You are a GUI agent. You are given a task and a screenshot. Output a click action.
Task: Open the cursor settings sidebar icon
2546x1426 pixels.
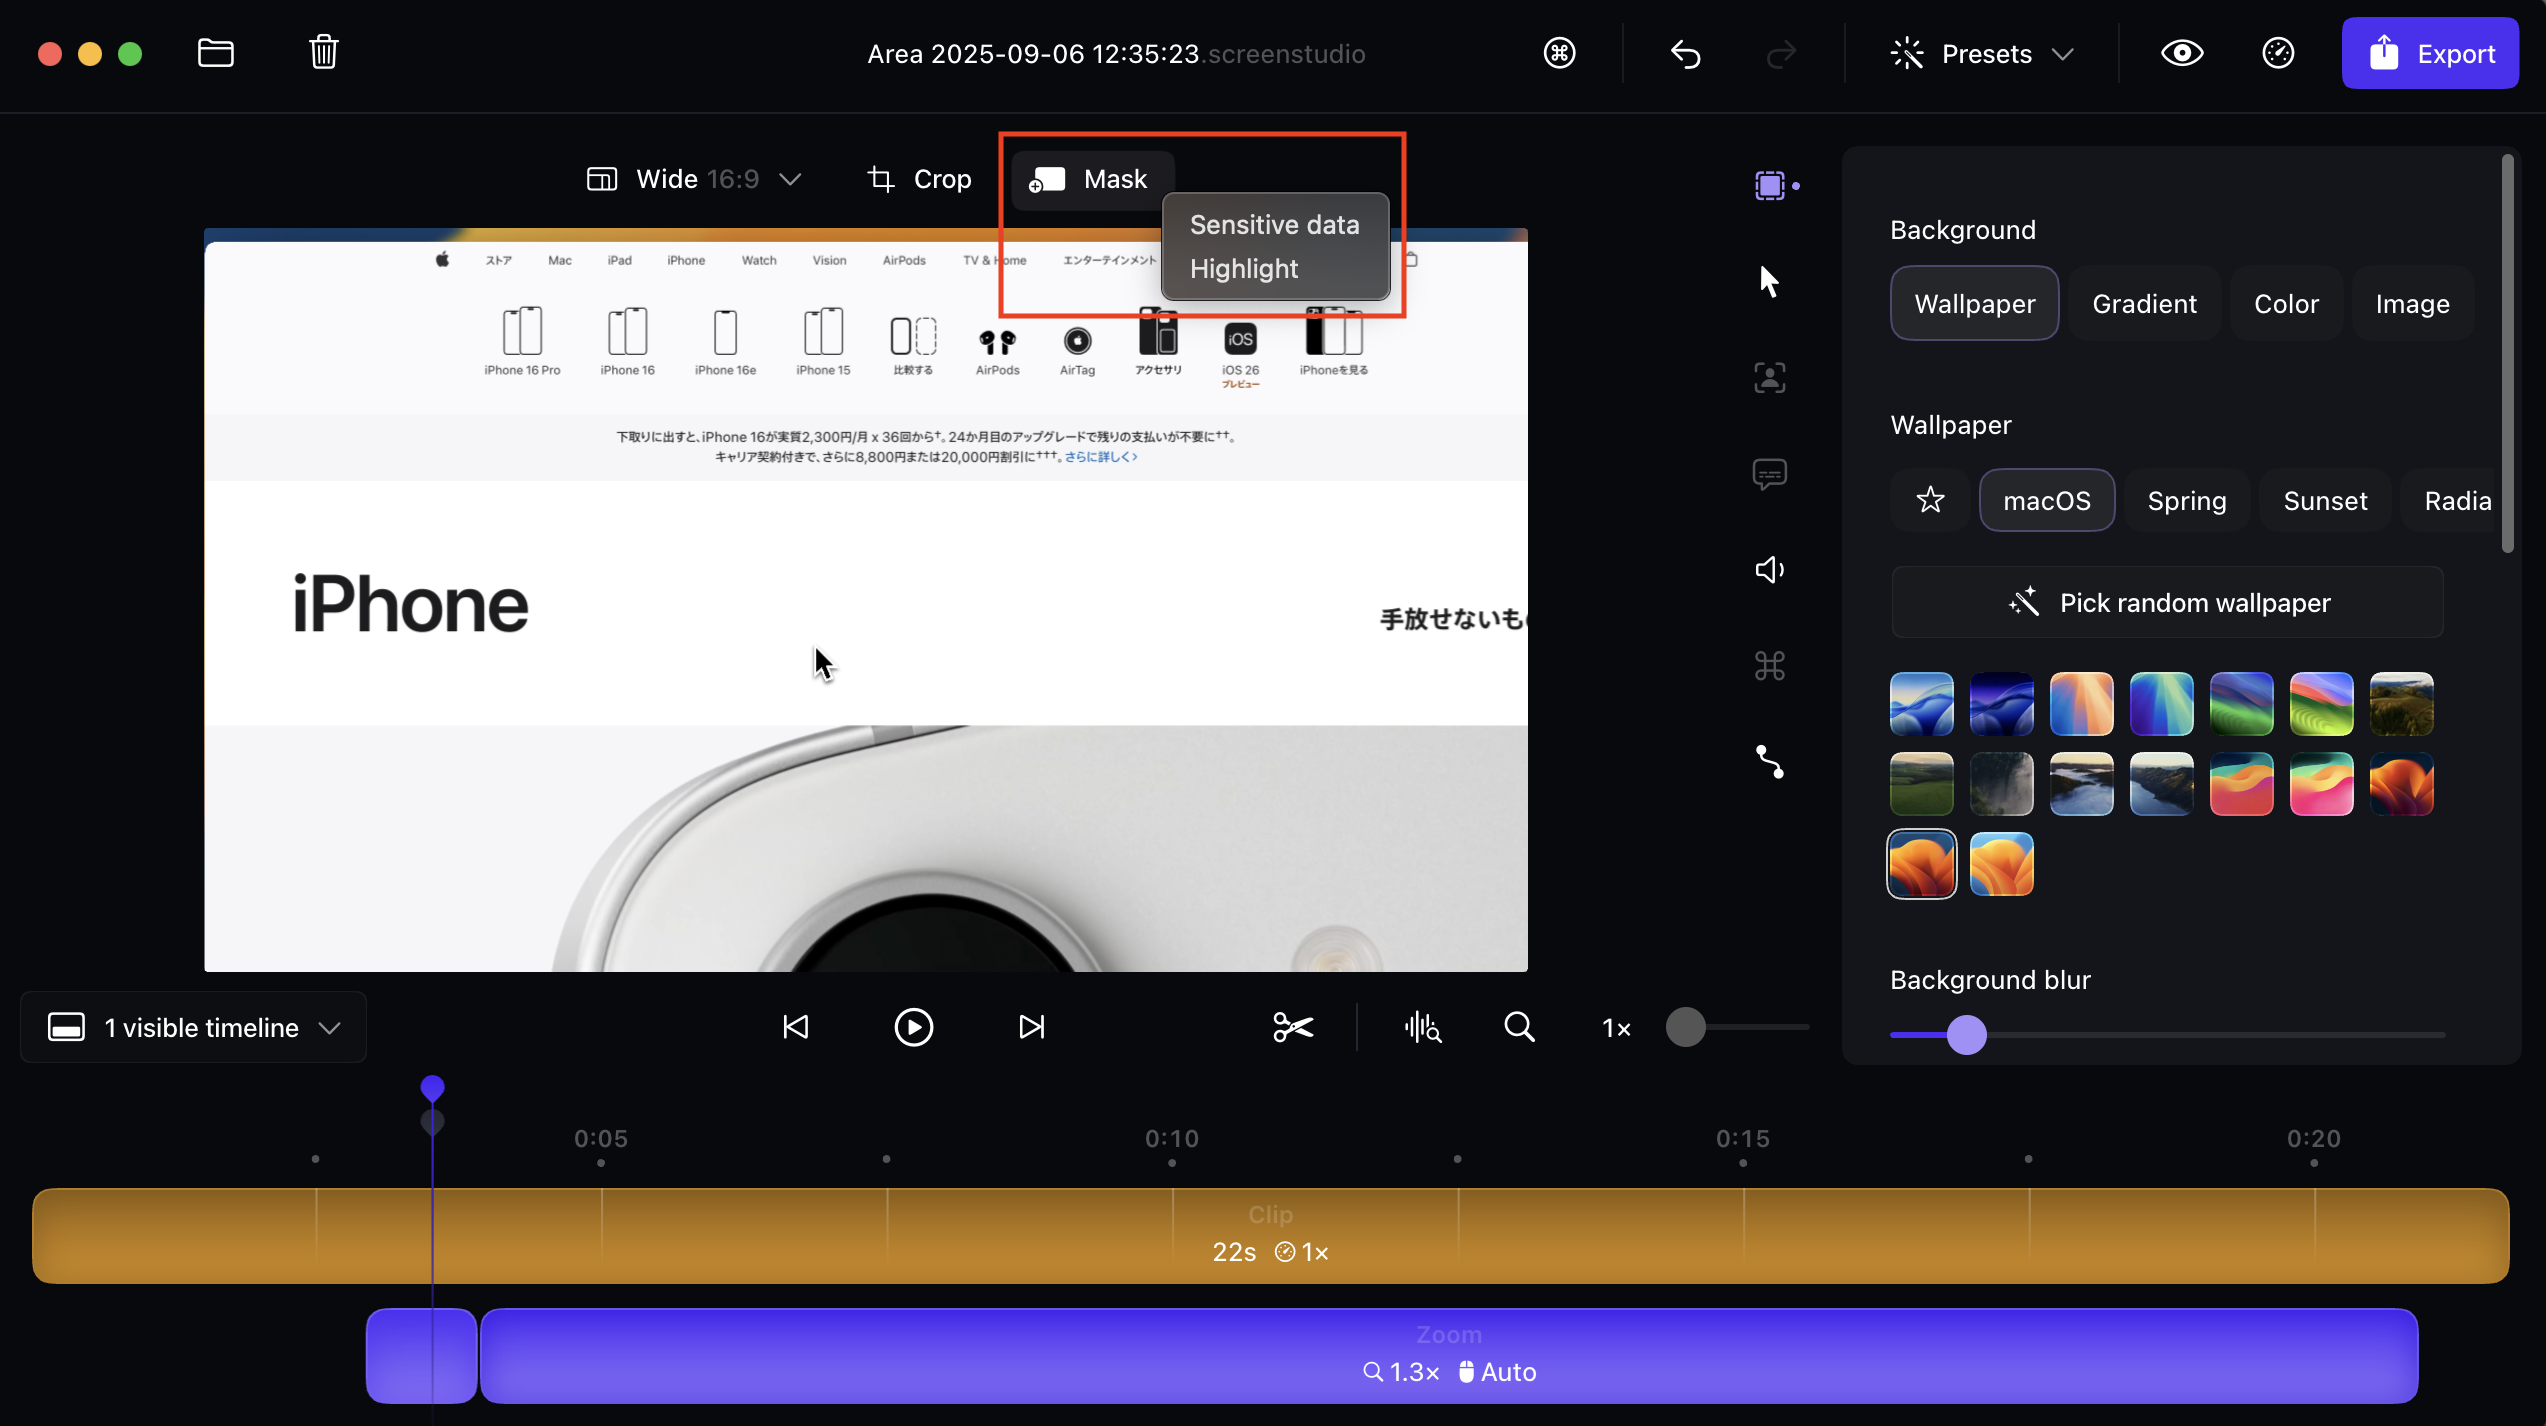tap(1769, 281)
